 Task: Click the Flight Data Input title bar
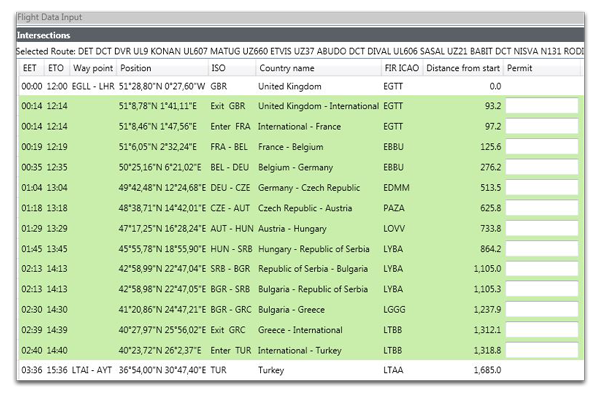click(x=300, y=18)
